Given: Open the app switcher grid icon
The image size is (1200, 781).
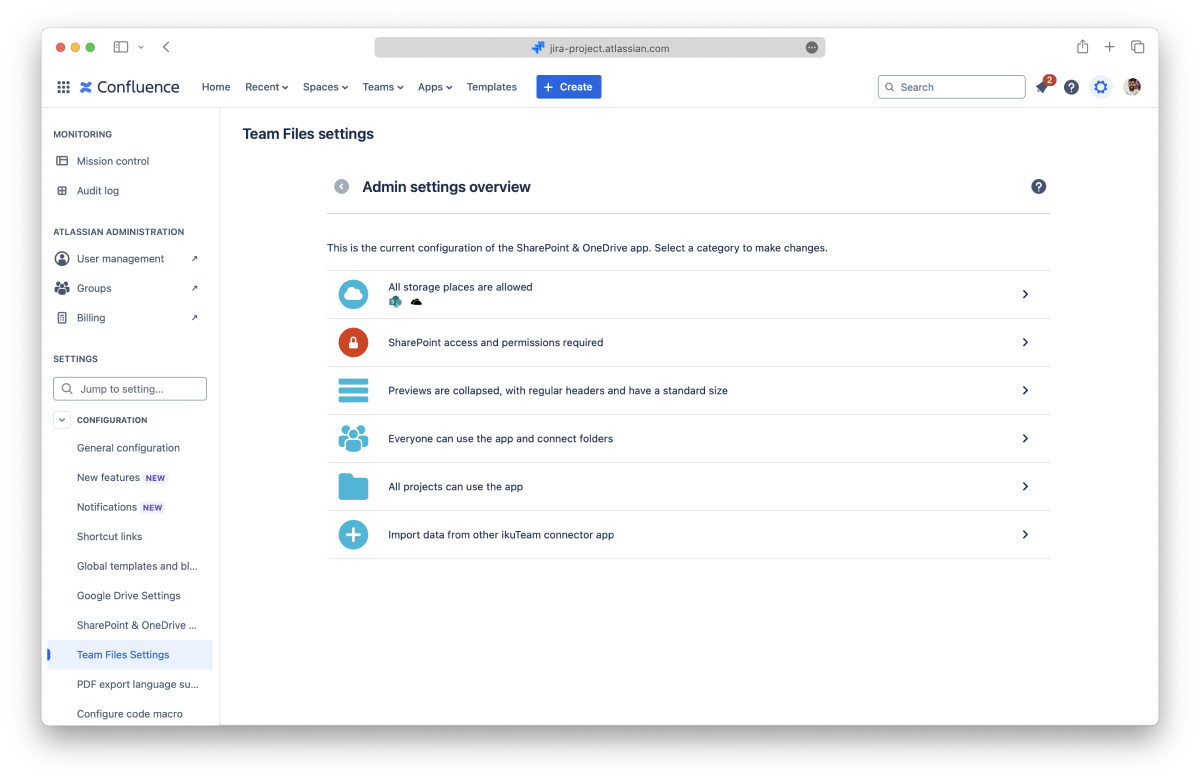Looking at the screenshot, I should click(63, 87).
